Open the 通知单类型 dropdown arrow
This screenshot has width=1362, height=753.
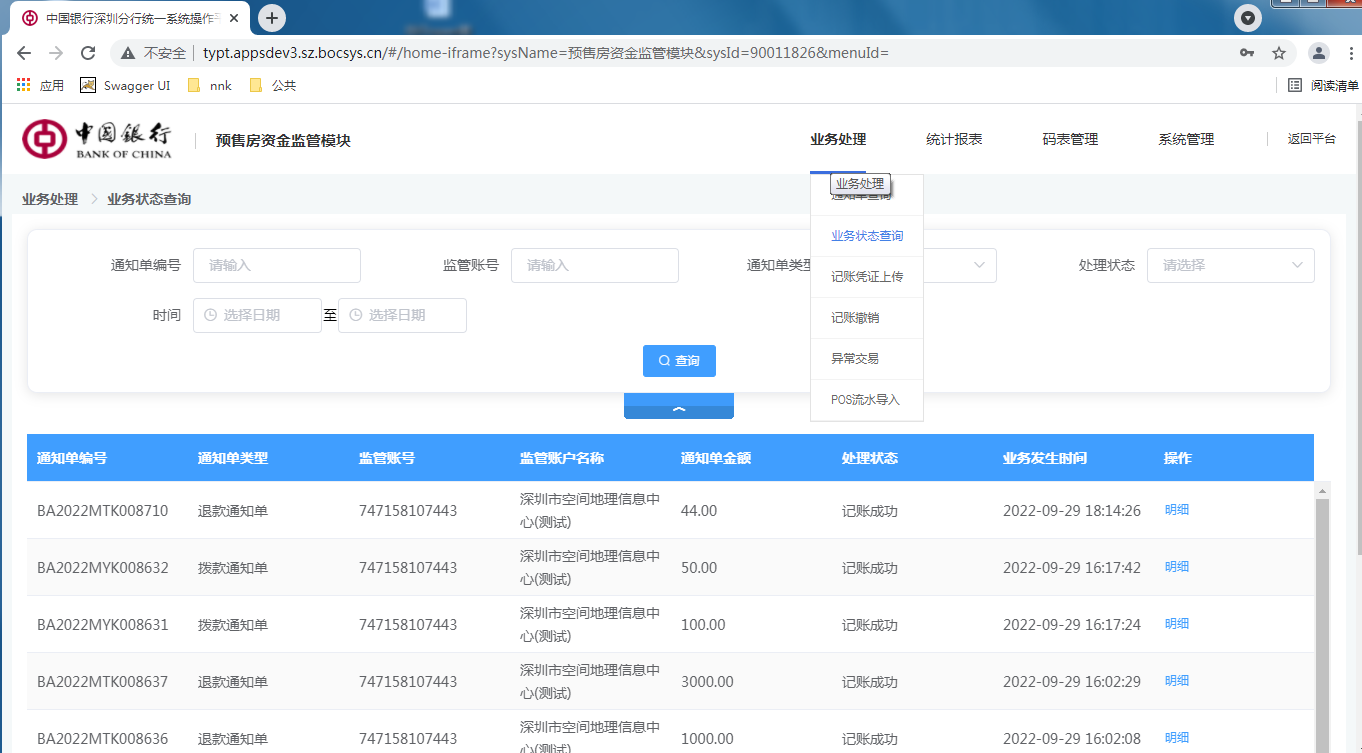[x=979, y=265]
